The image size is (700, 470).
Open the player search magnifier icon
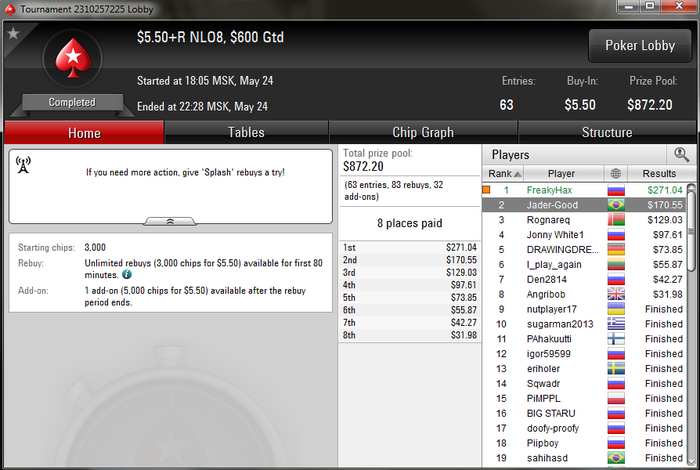pos(681,154)
